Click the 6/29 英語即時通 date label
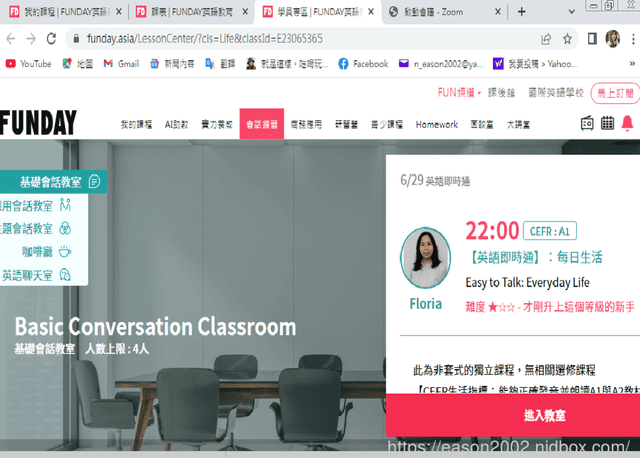 (435, 180)
